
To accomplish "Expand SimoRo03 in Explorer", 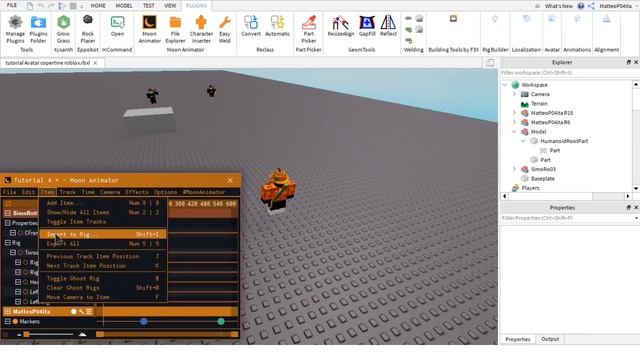I will (514, 169).
